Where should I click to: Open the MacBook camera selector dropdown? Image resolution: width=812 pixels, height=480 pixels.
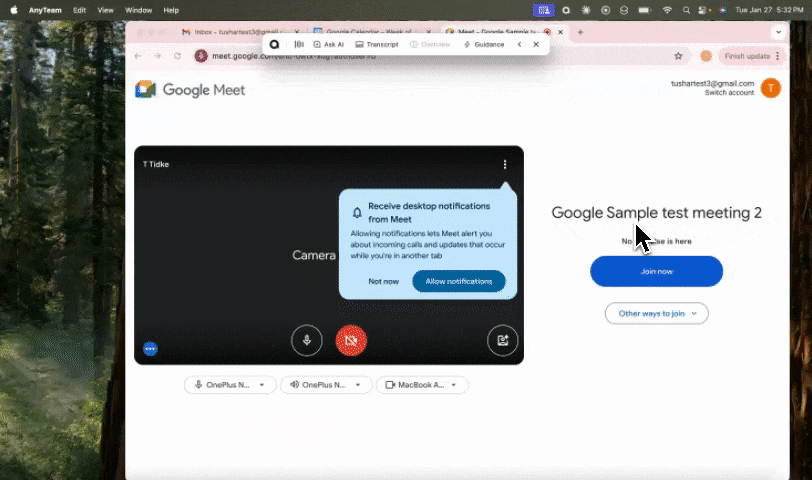[422, 385]
